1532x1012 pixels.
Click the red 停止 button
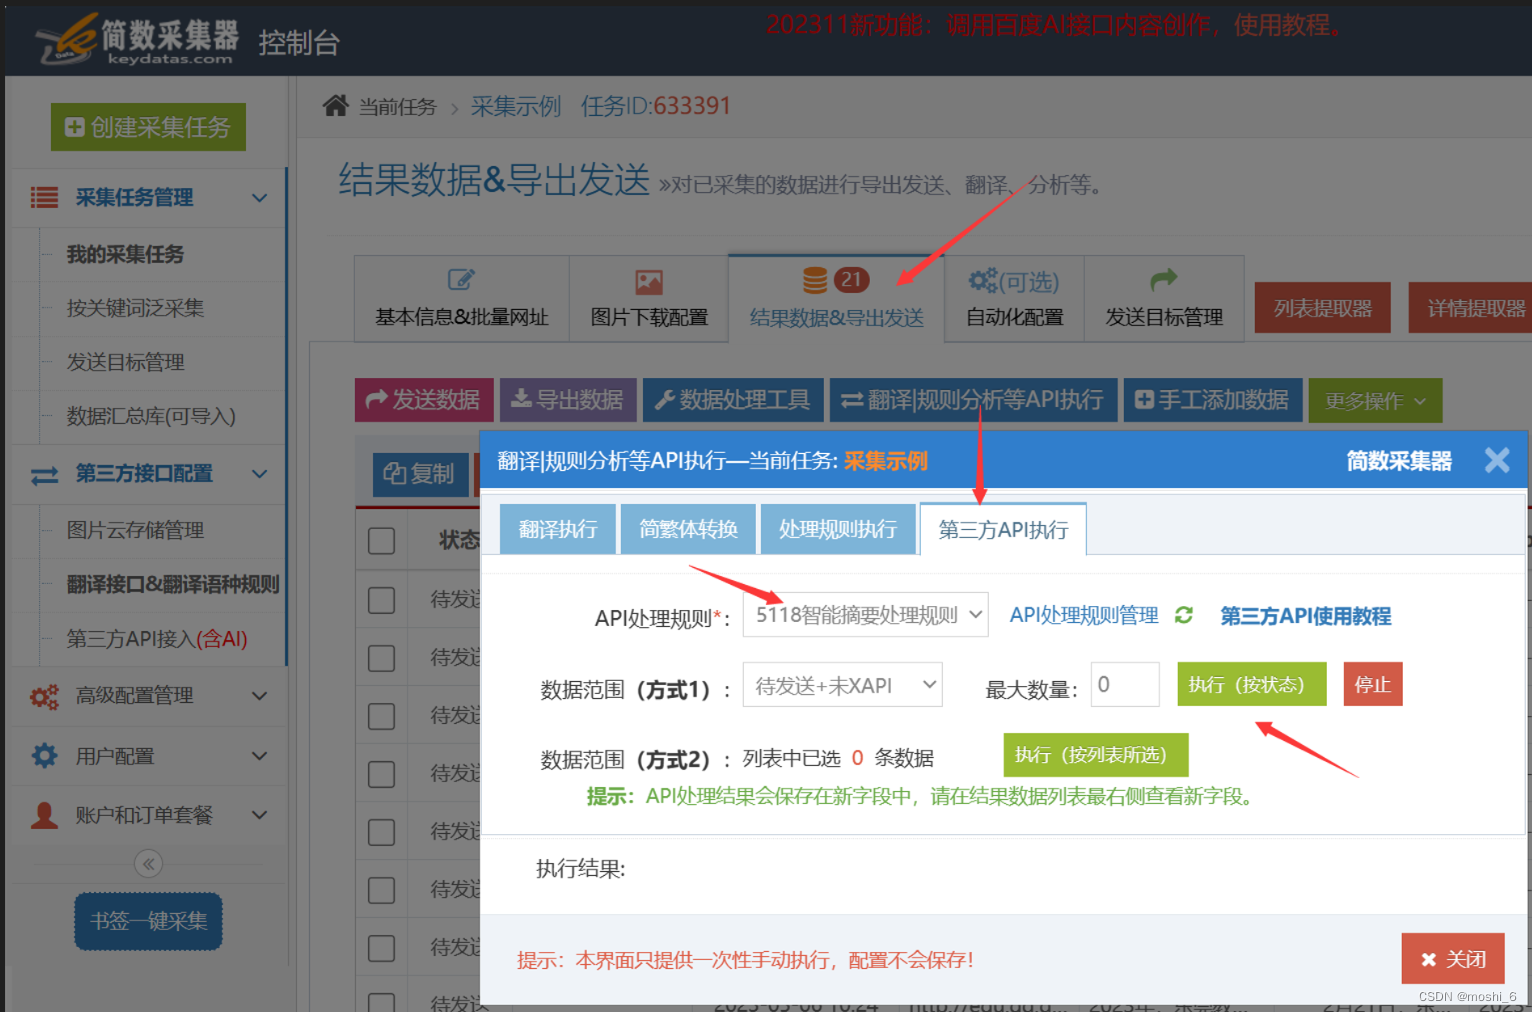pyautogui.click(x=1373, y=684)
